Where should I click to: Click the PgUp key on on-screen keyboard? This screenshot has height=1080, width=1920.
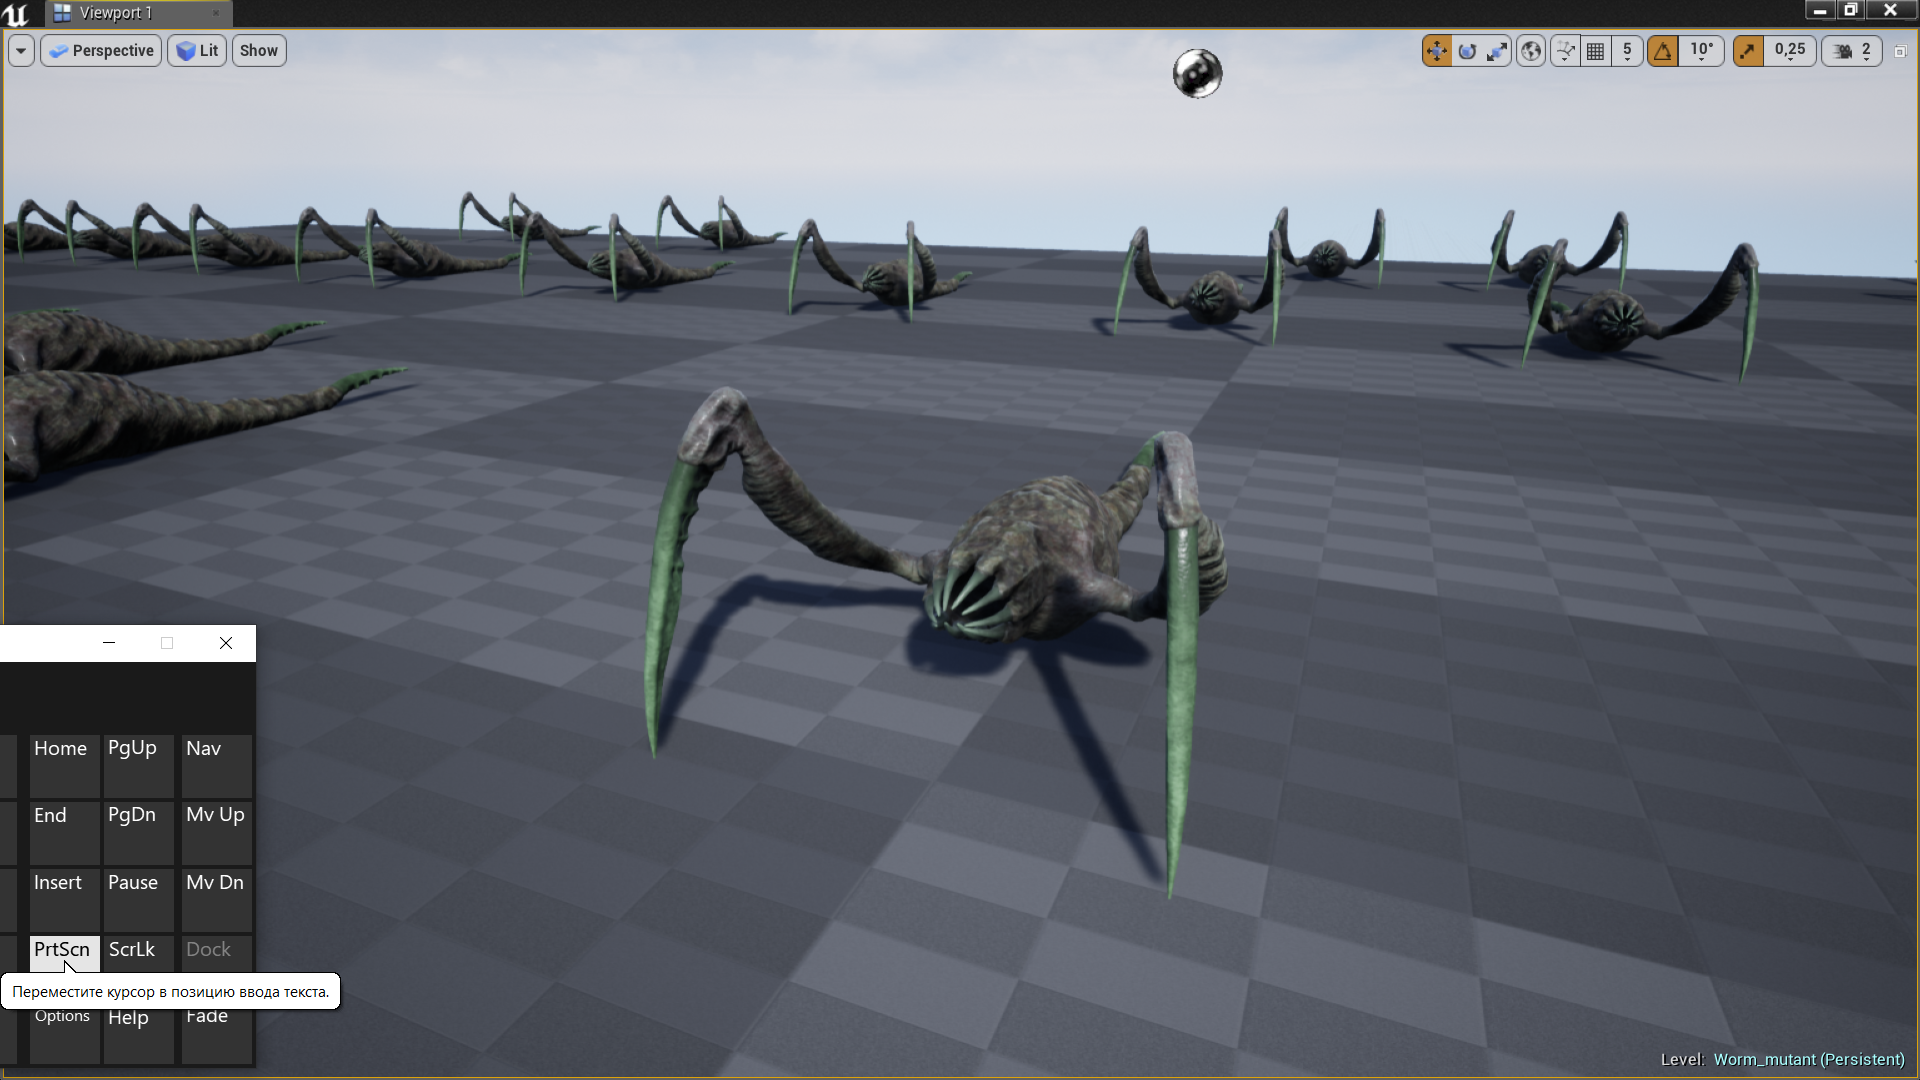pyautogui.click(x=139, y=765)
